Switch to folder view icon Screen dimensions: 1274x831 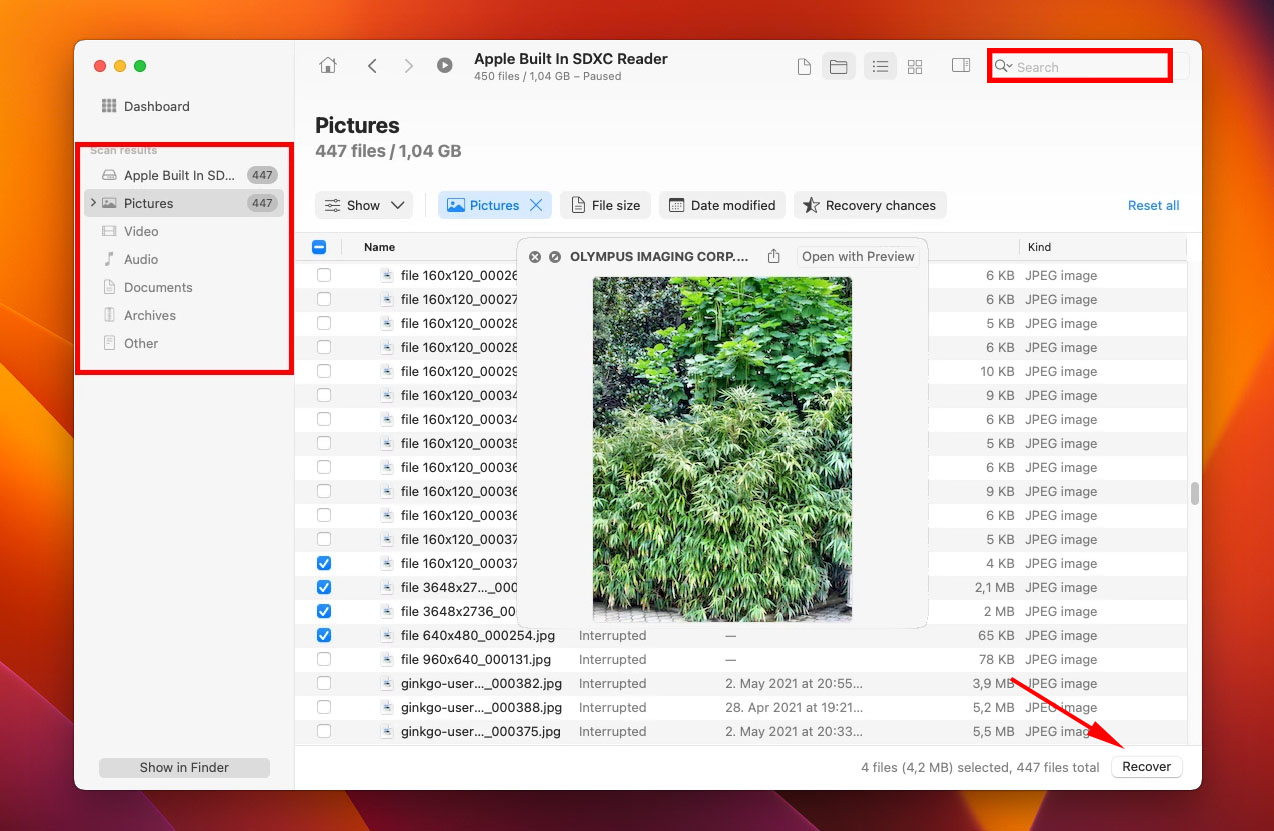click(838, 67)
